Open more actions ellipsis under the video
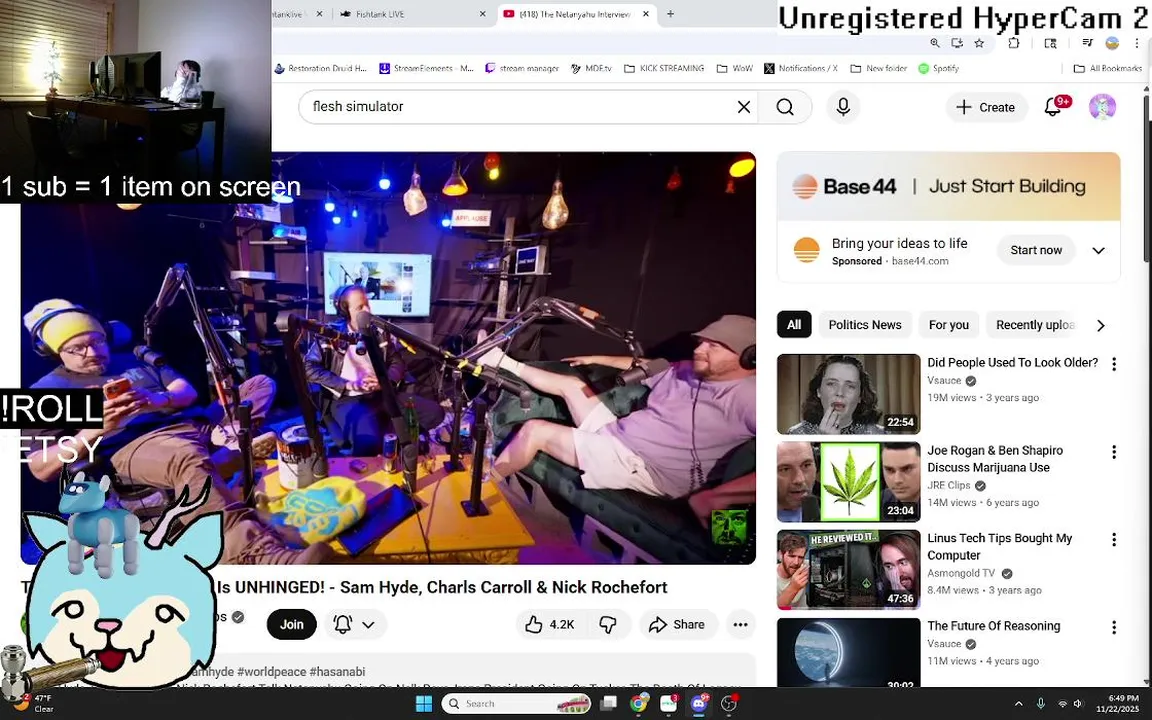Image resolution: width=1152 pixels, height=720 pixels. point(740,624)
